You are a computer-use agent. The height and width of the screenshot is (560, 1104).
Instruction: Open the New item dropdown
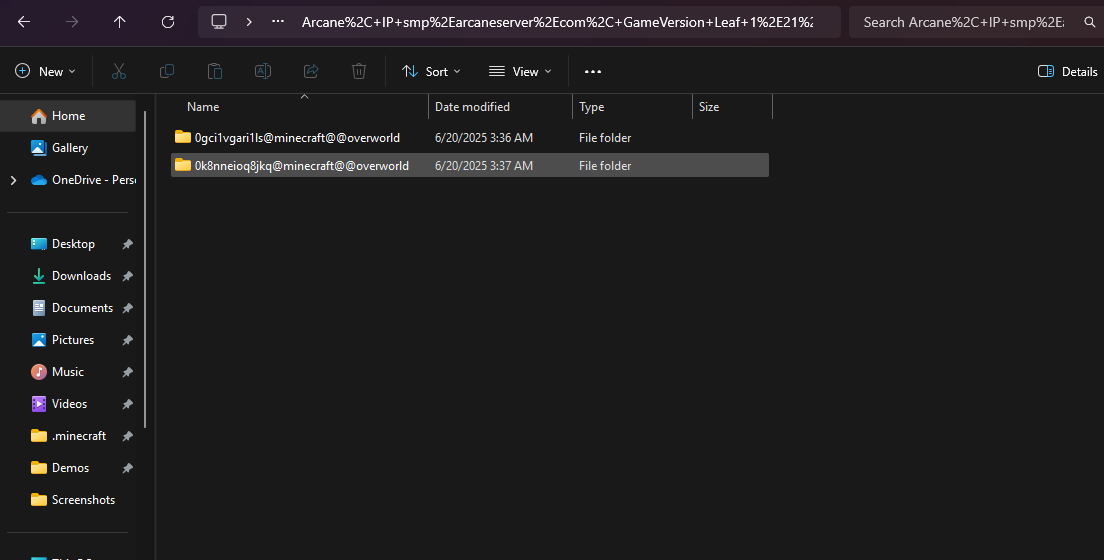coord(45,71)
